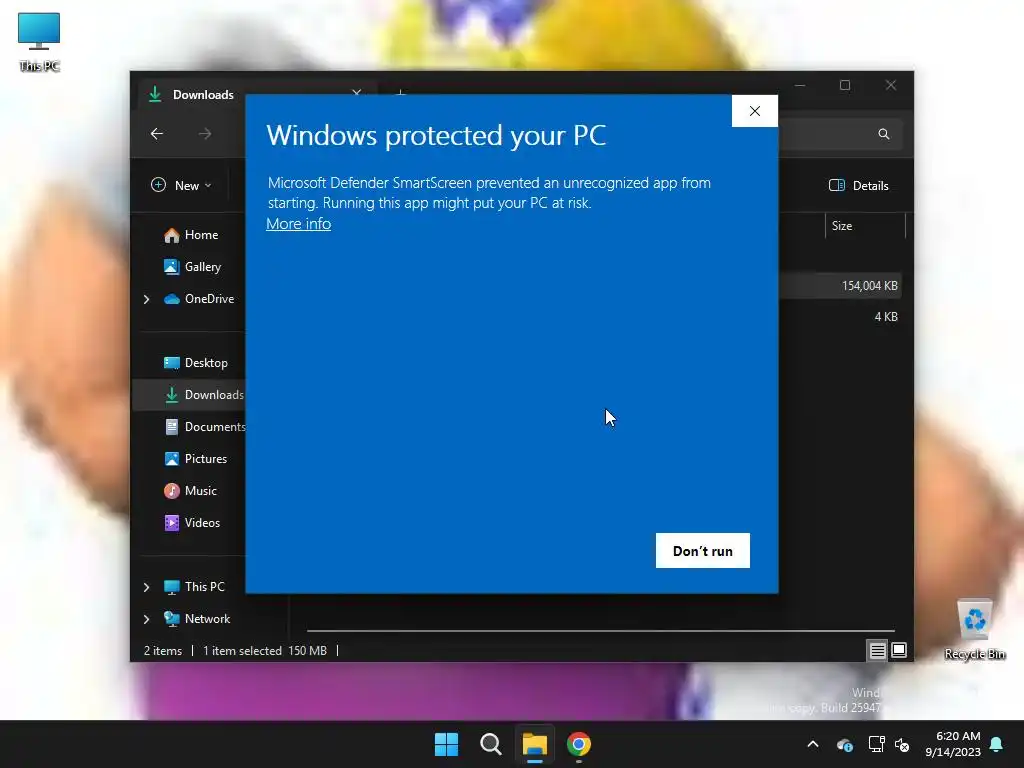The width and height of the screenshot is (1024, 768).
Task: Open the New item dropdown
Action: pos(181,185)
